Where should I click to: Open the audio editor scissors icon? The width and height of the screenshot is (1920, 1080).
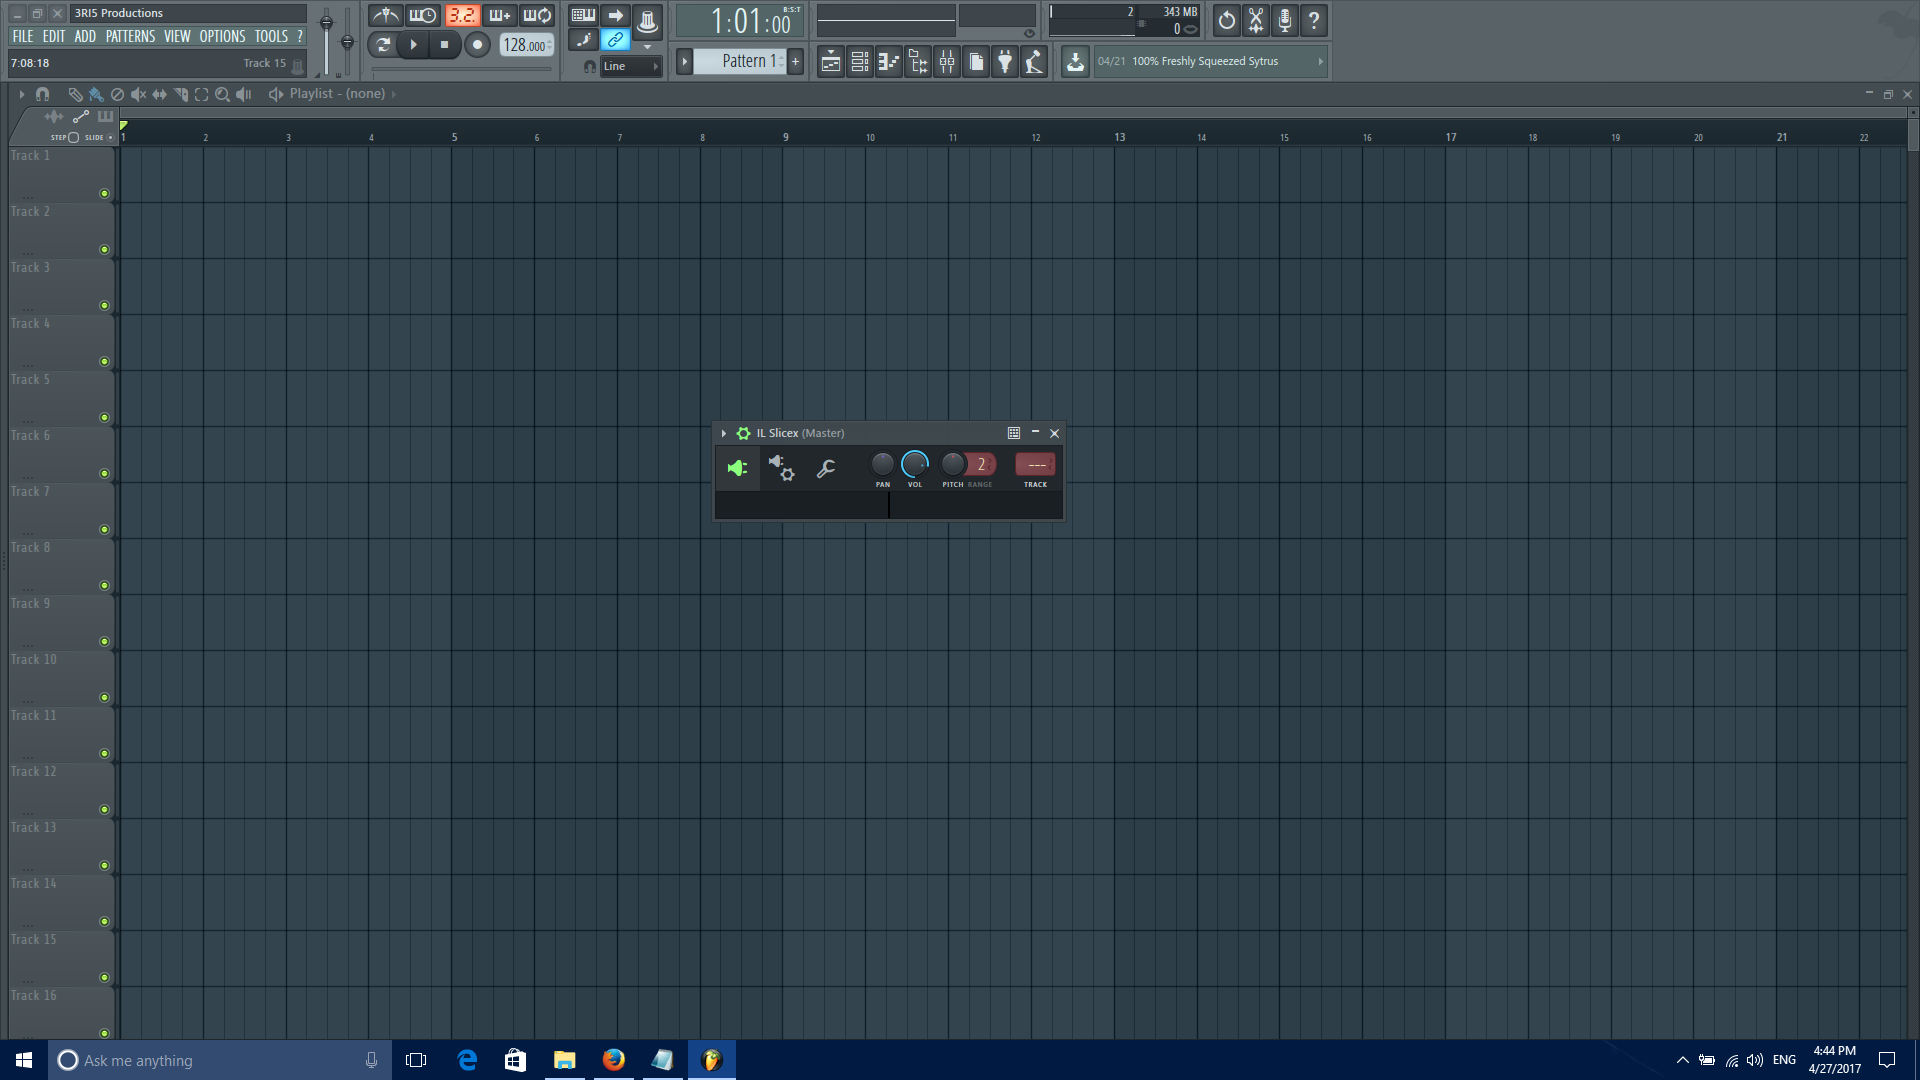point(1256,20)
